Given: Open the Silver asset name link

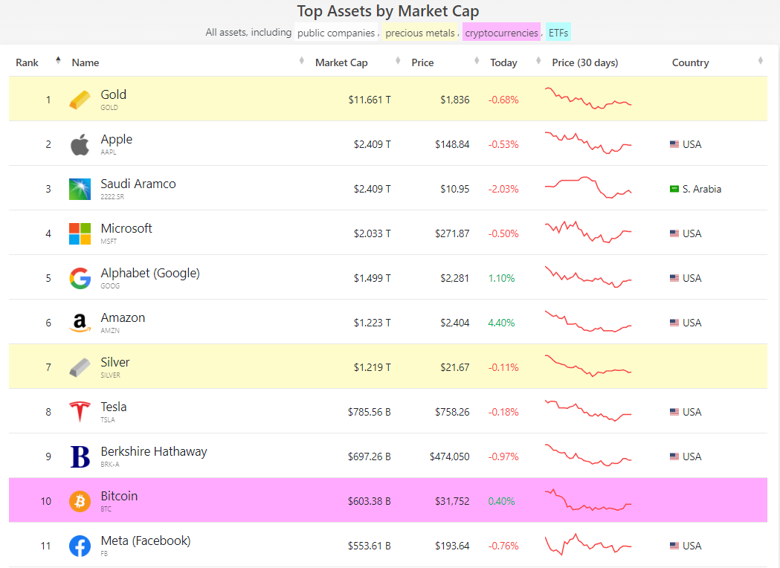Looking at the screenshot, I should pos(115,363).
